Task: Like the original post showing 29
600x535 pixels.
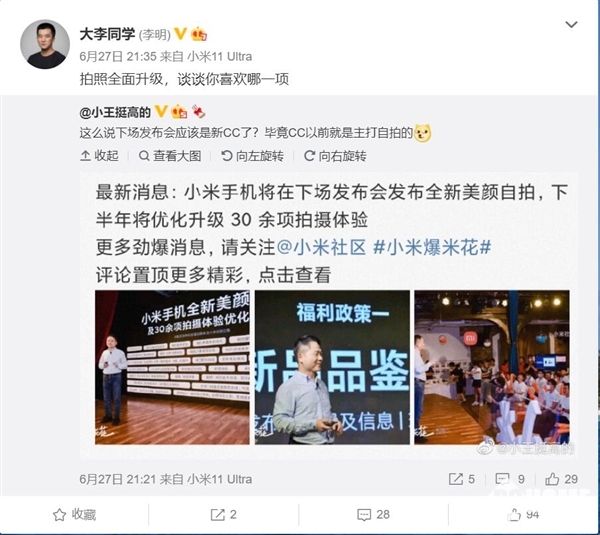Action: click(561, 479)
